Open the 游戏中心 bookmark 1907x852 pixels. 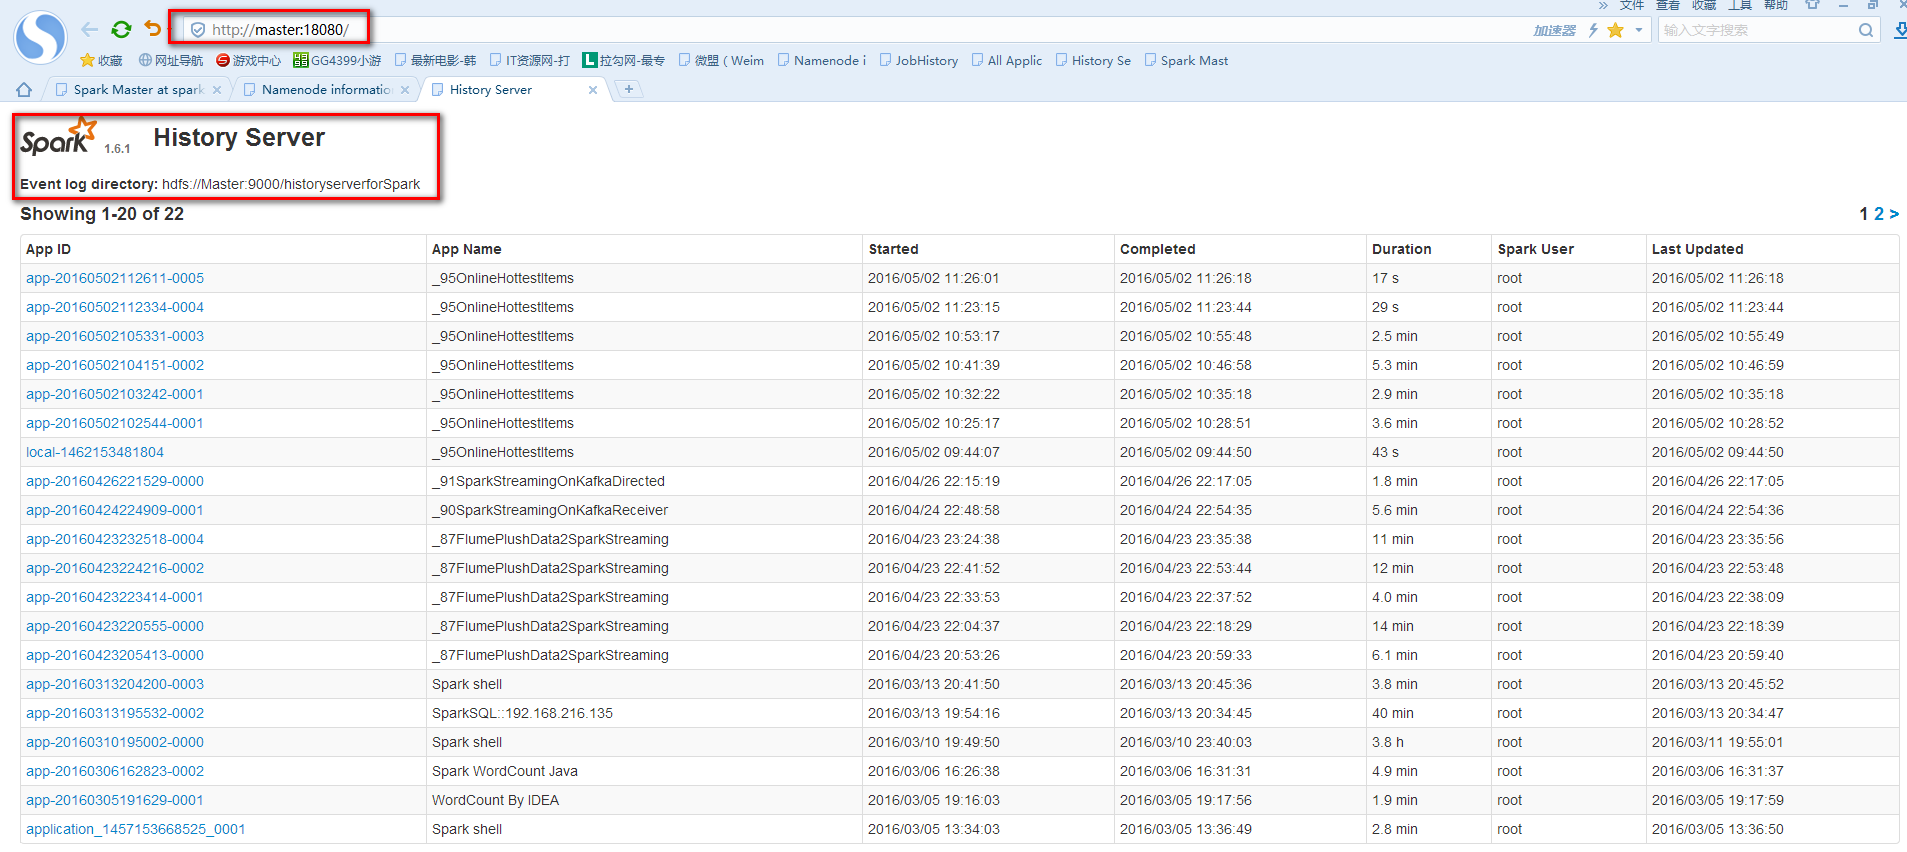[x=249, y=61]
